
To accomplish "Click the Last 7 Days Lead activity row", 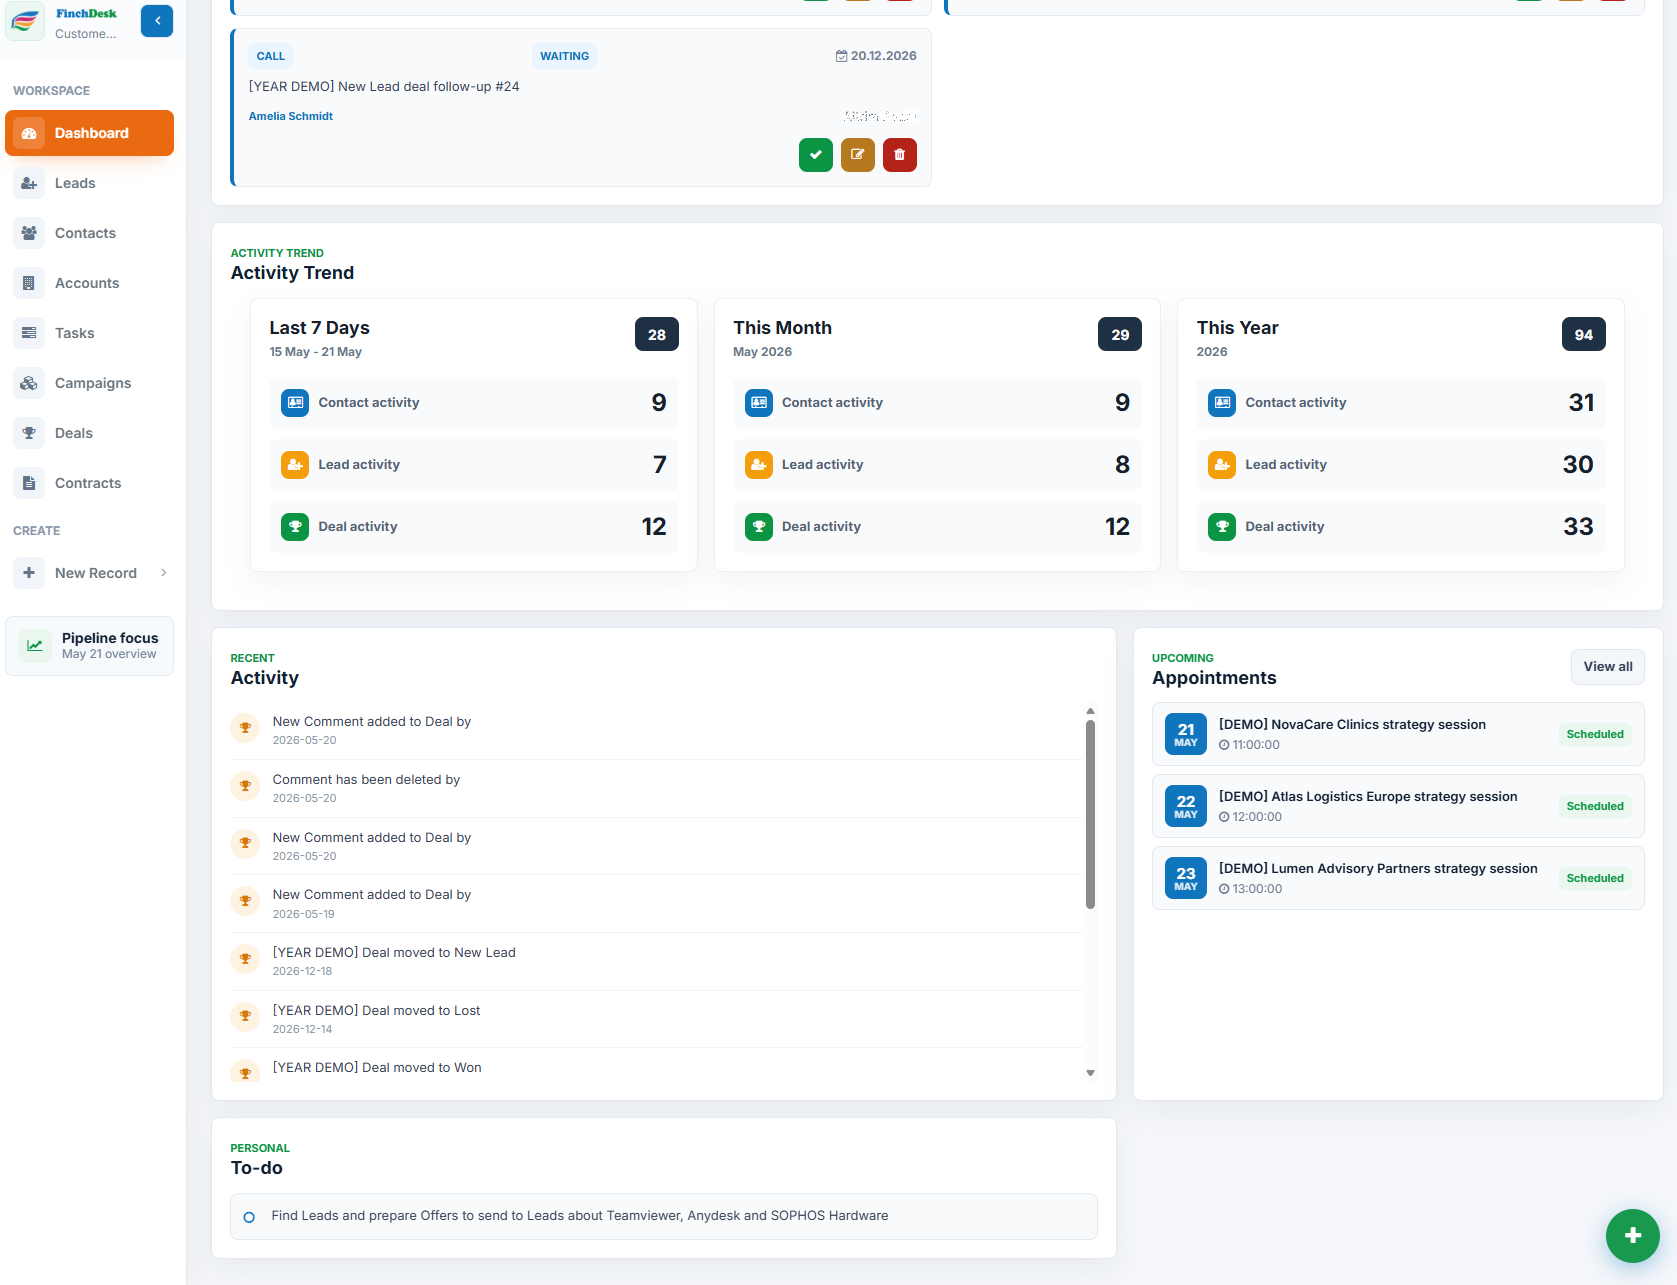I will pyautogui.click(x=474, y=465).
